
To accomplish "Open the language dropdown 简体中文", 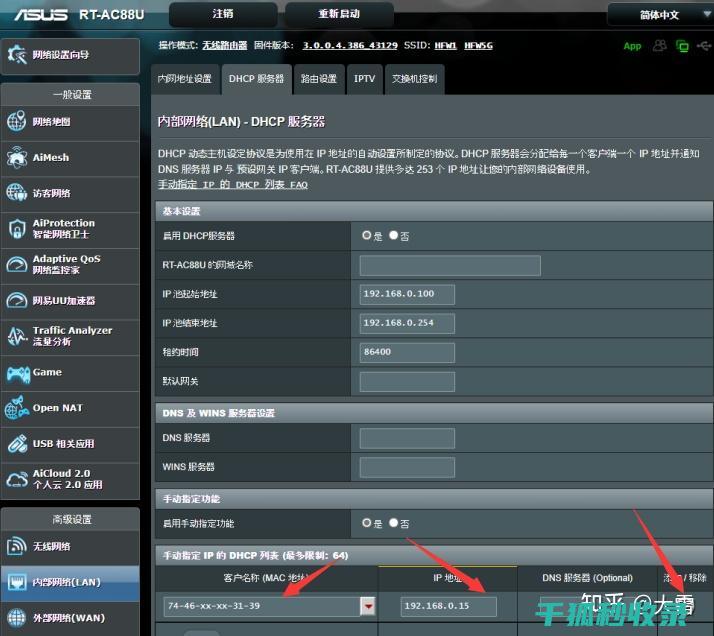I will click(x=660, y=15).
